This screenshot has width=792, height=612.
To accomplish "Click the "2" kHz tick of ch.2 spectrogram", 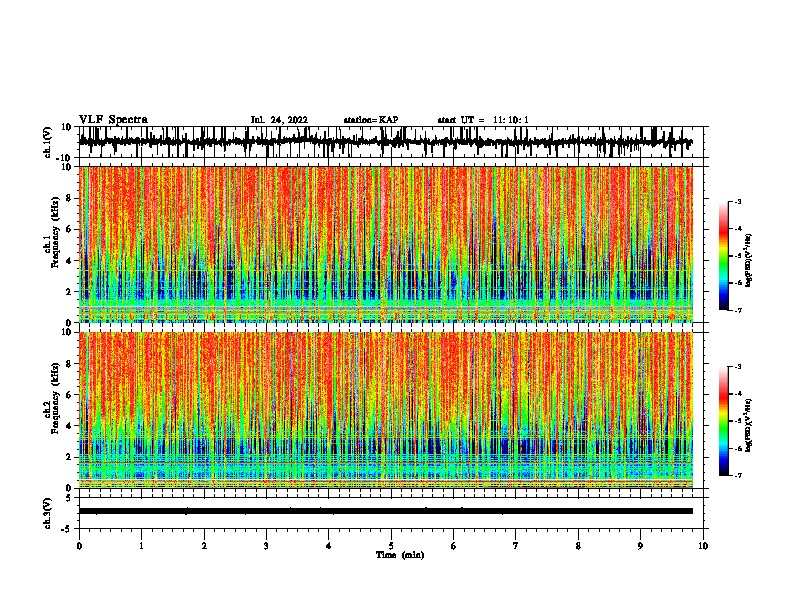I will pos(69,457).
